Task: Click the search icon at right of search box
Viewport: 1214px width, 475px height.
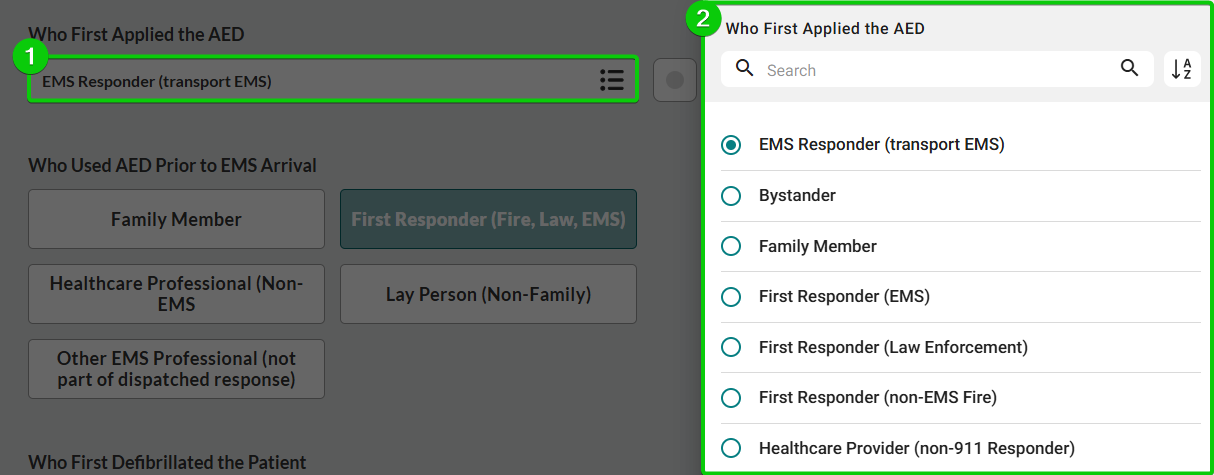Action: click(x=1129, y=69)
